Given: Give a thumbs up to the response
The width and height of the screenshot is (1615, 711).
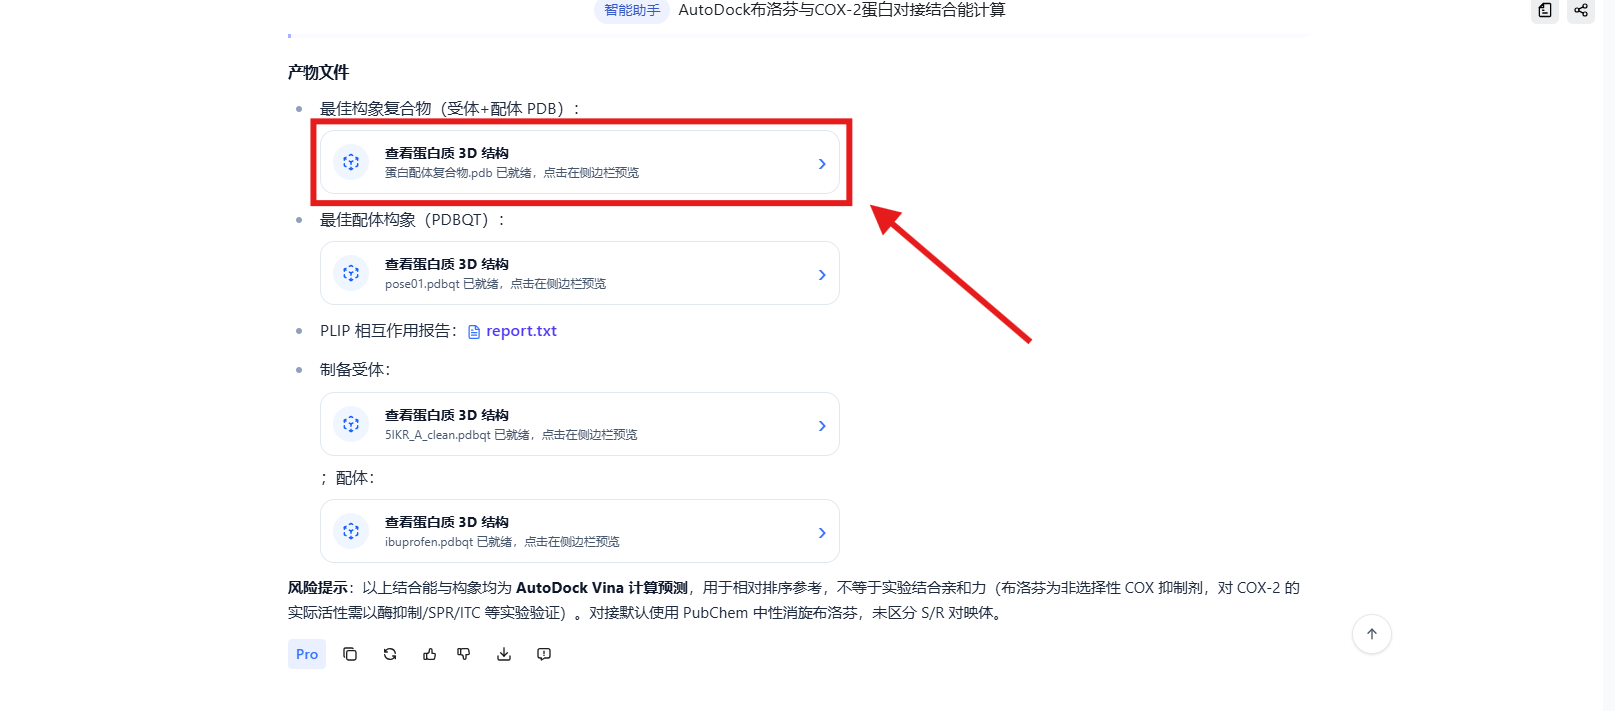Looking at the screenshot, I should coord(429,654).
